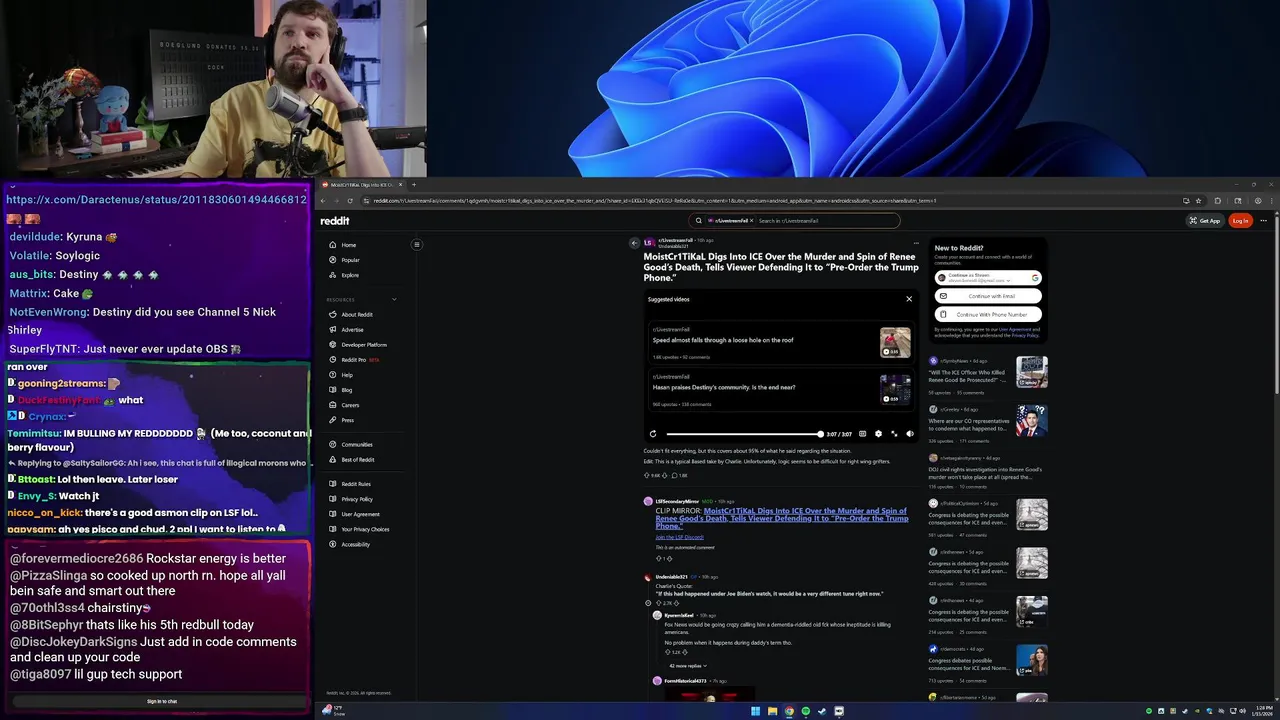
Task: Bookmark this page star icon
Action: point(1198,201)
